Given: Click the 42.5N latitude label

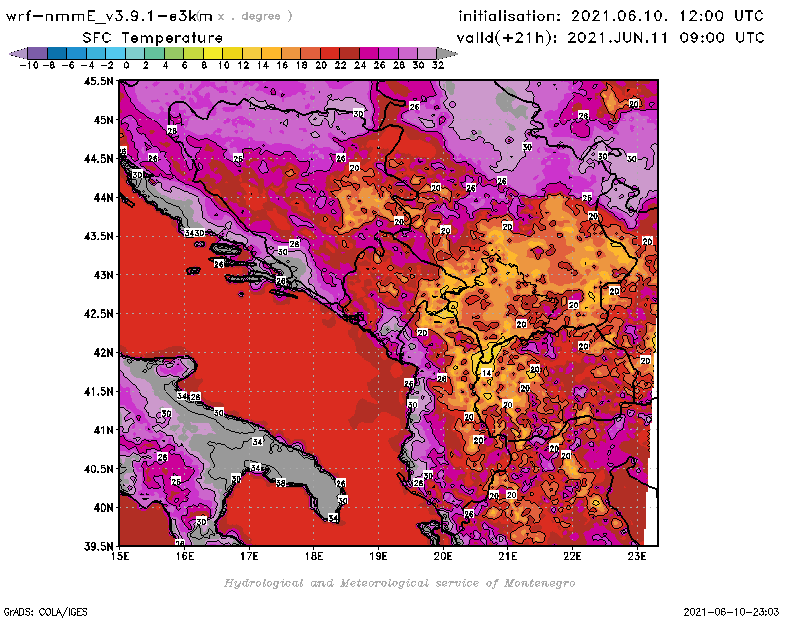Looking at the screenshot, I should [x=98, y=314].
